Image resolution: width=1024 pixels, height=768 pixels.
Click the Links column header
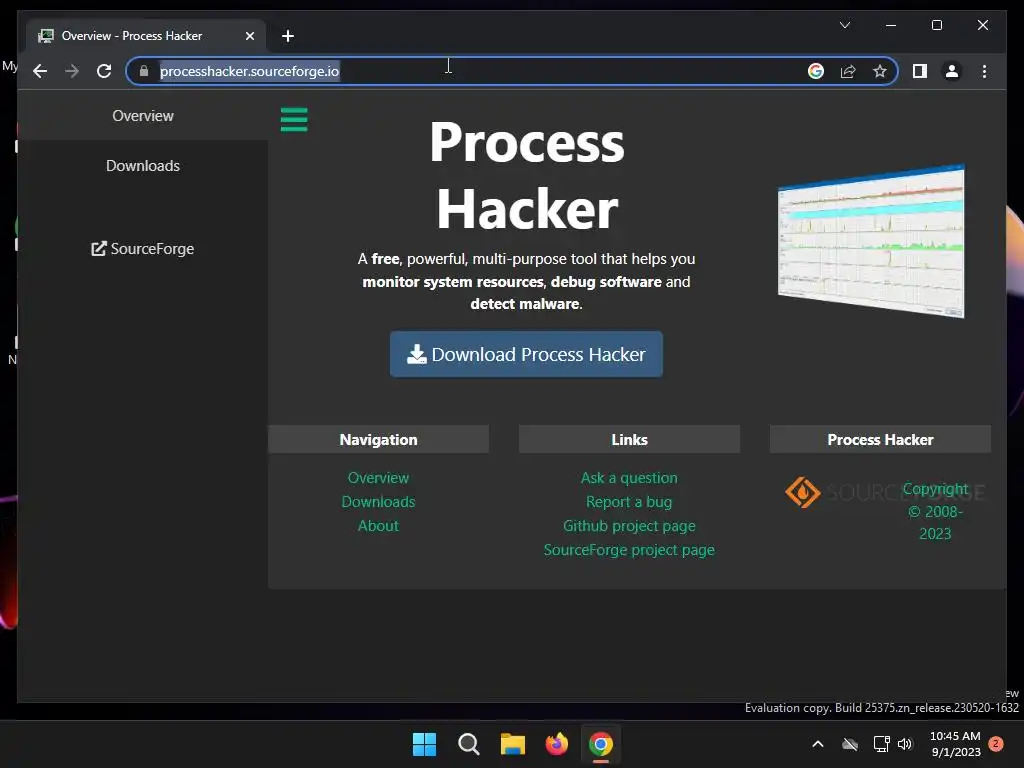point(629,440)
